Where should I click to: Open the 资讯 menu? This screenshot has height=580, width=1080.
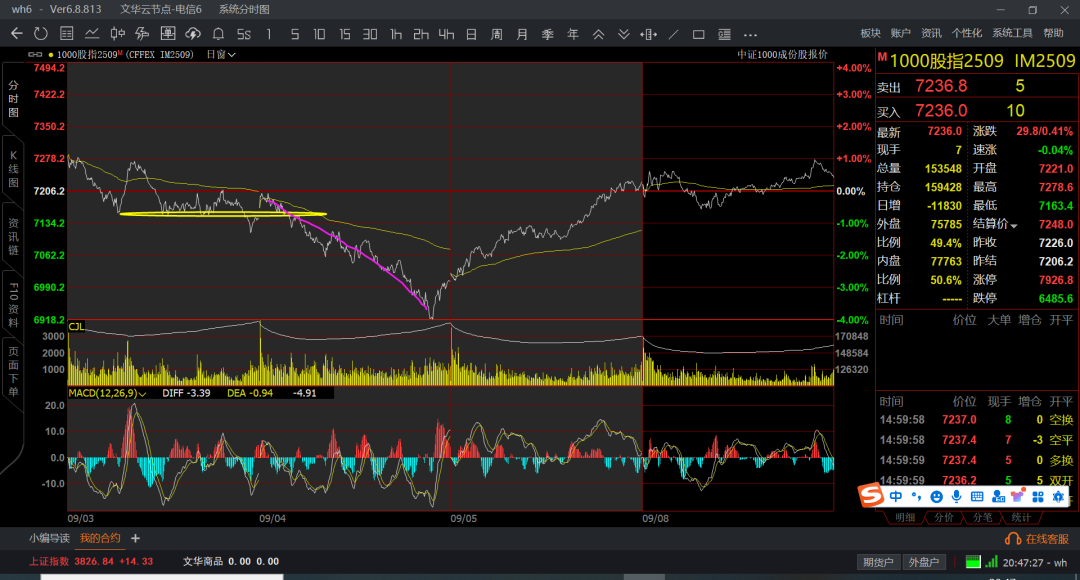click(x=931, y=33)
